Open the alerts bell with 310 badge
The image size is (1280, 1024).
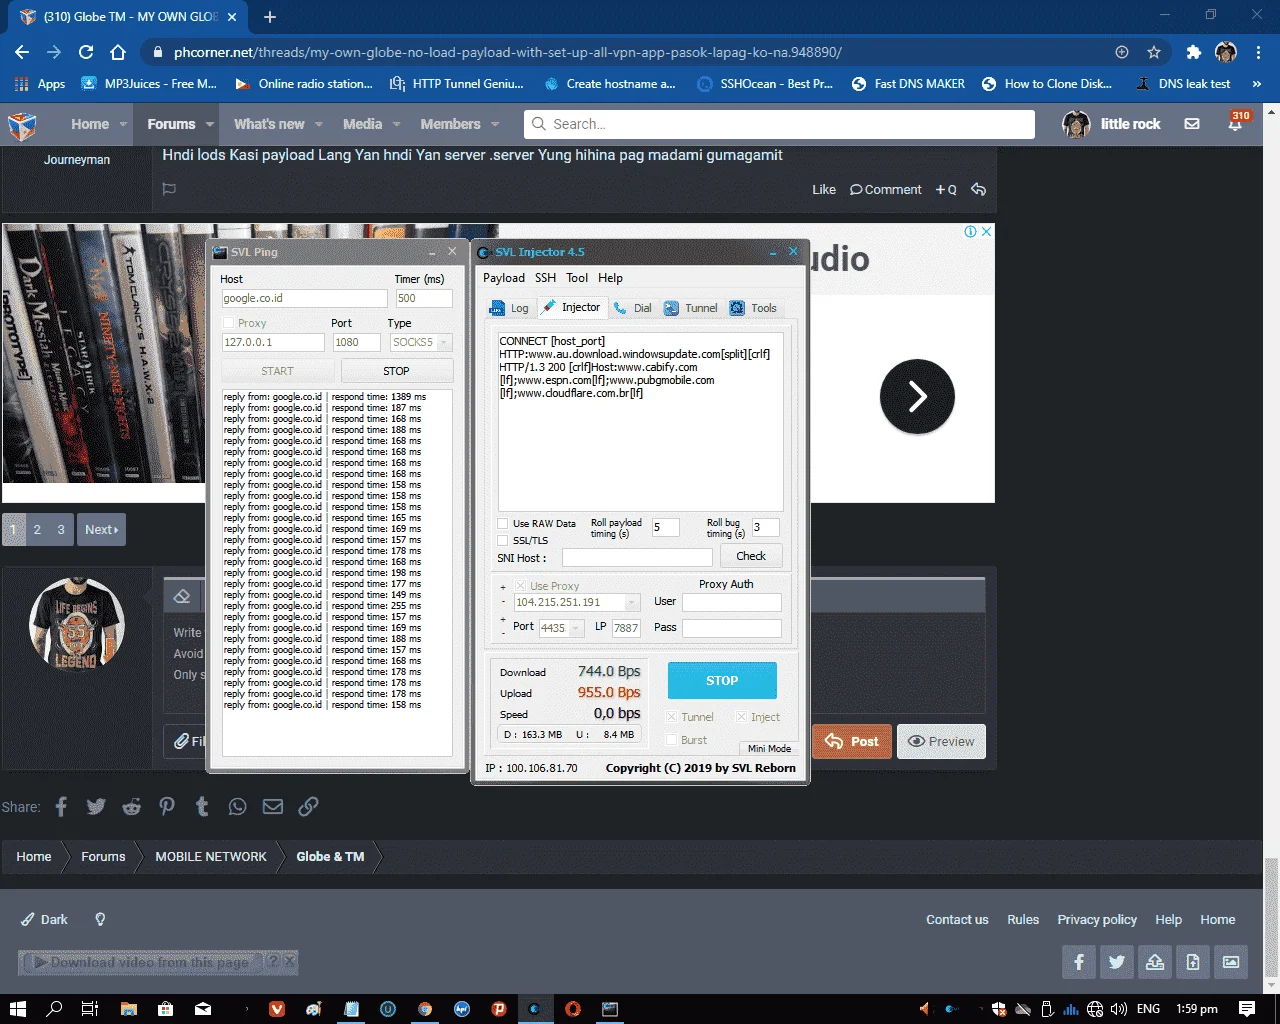tap(1235, 124)
